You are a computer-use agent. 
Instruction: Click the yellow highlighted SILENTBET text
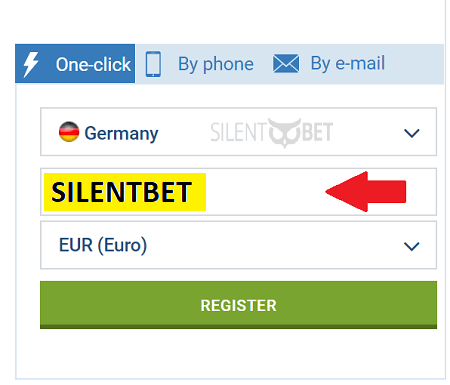(x=125, y=192)
